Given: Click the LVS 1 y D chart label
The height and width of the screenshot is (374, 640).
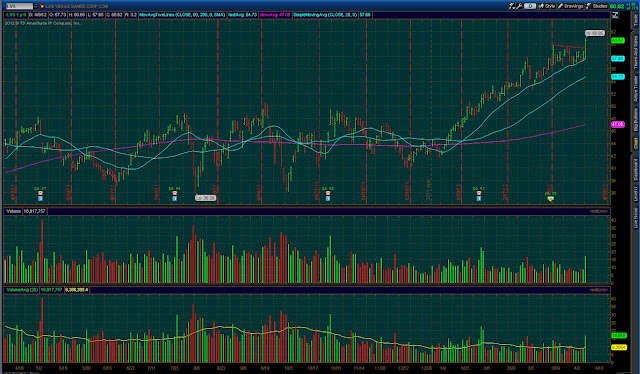Looking at the screenshot, I should click(16, 15).
